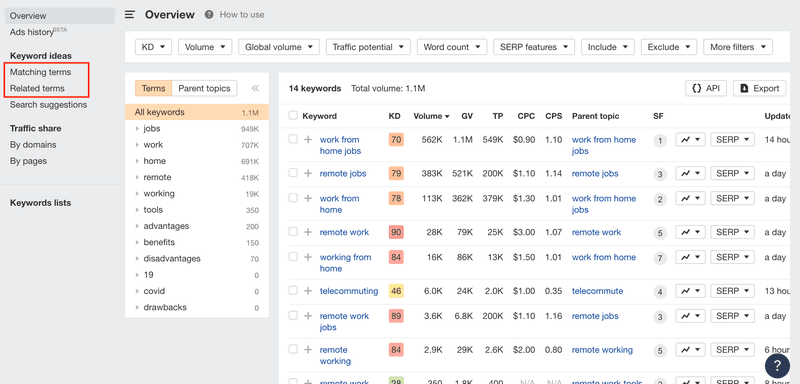
Task: Open the Volume filter dropdown
Action: (x=205, y=47)
